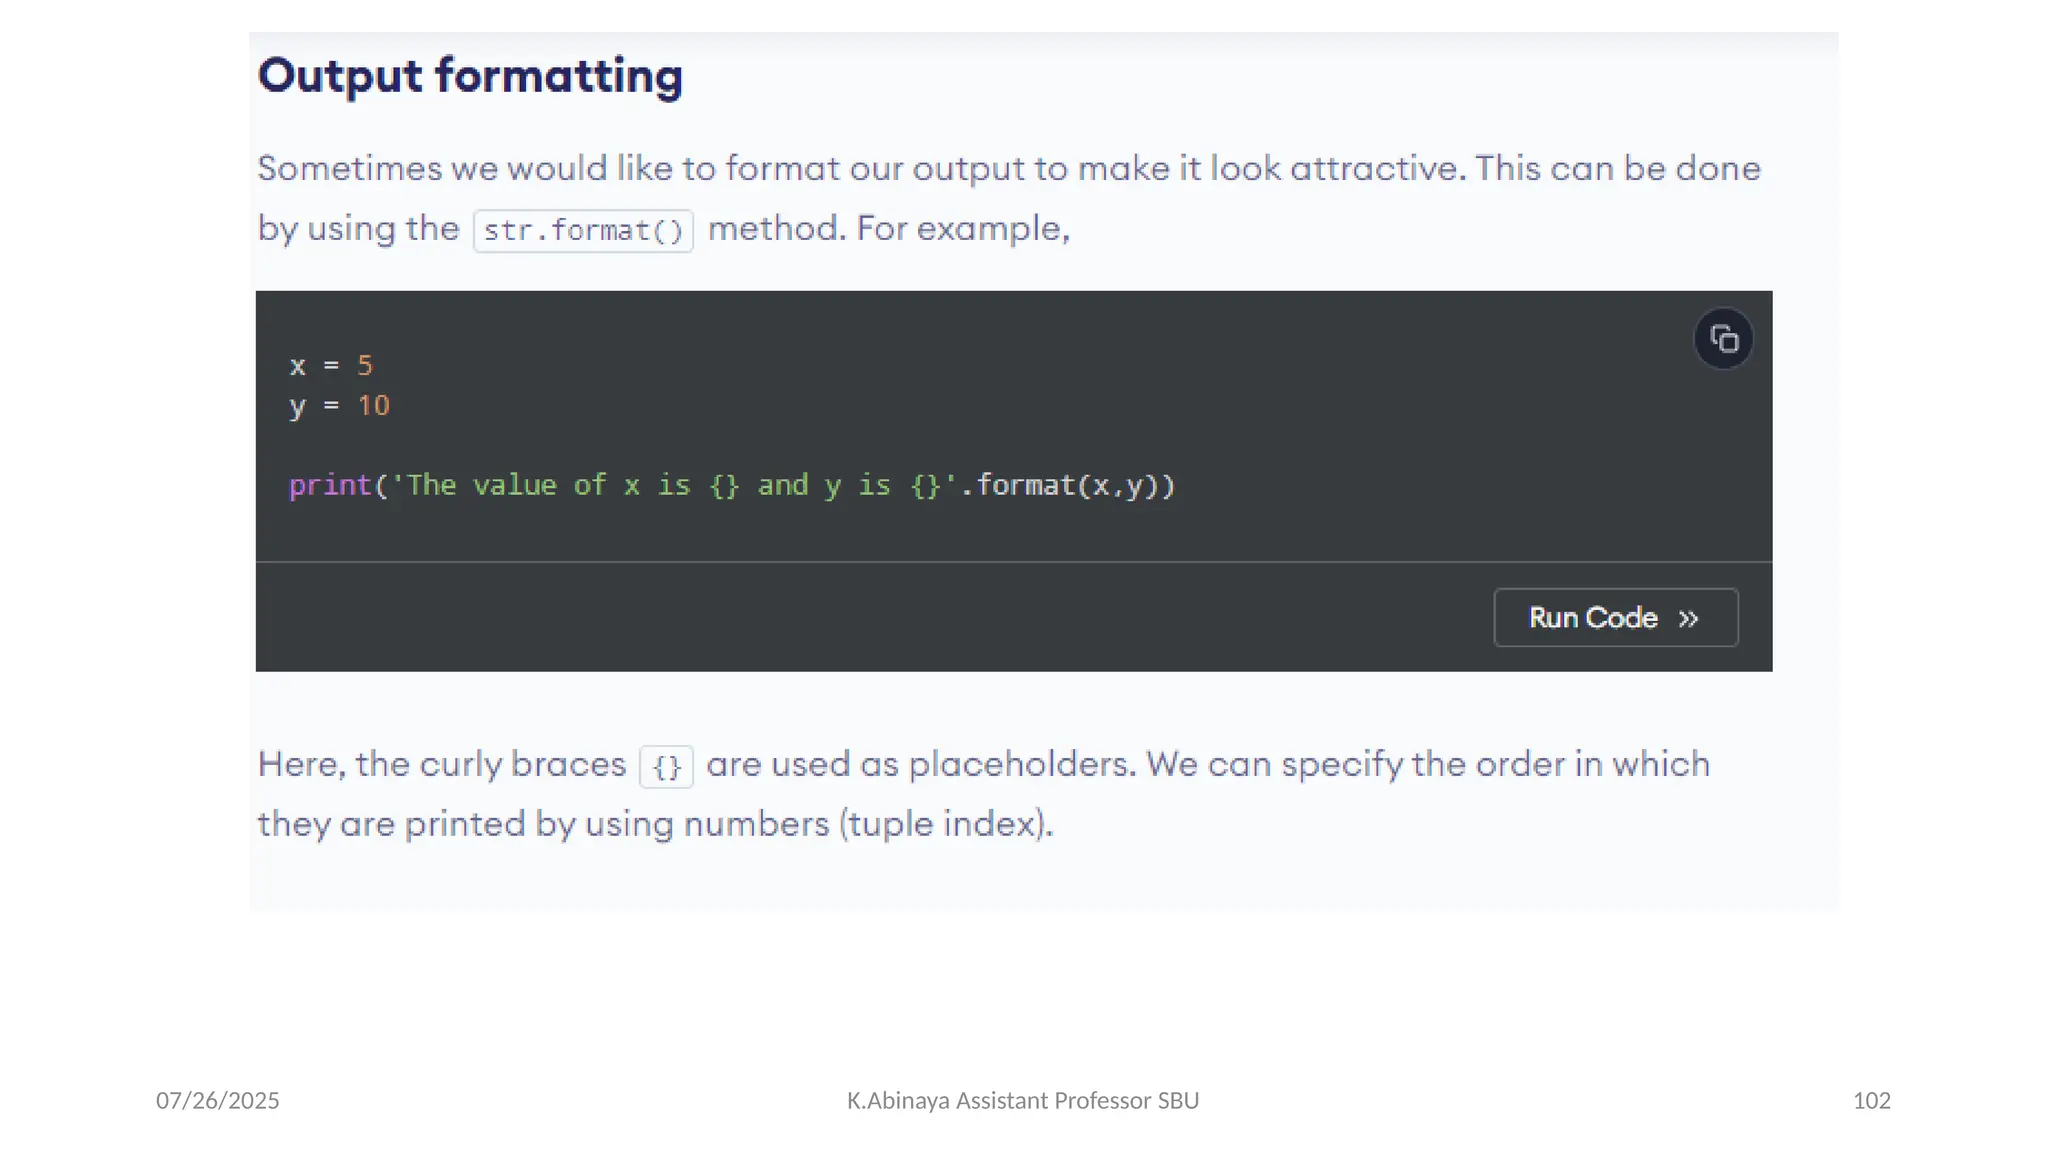Click the str.format() inline code box
The height and width of the screenshot is (1152, 2048).
pos(583,231)
